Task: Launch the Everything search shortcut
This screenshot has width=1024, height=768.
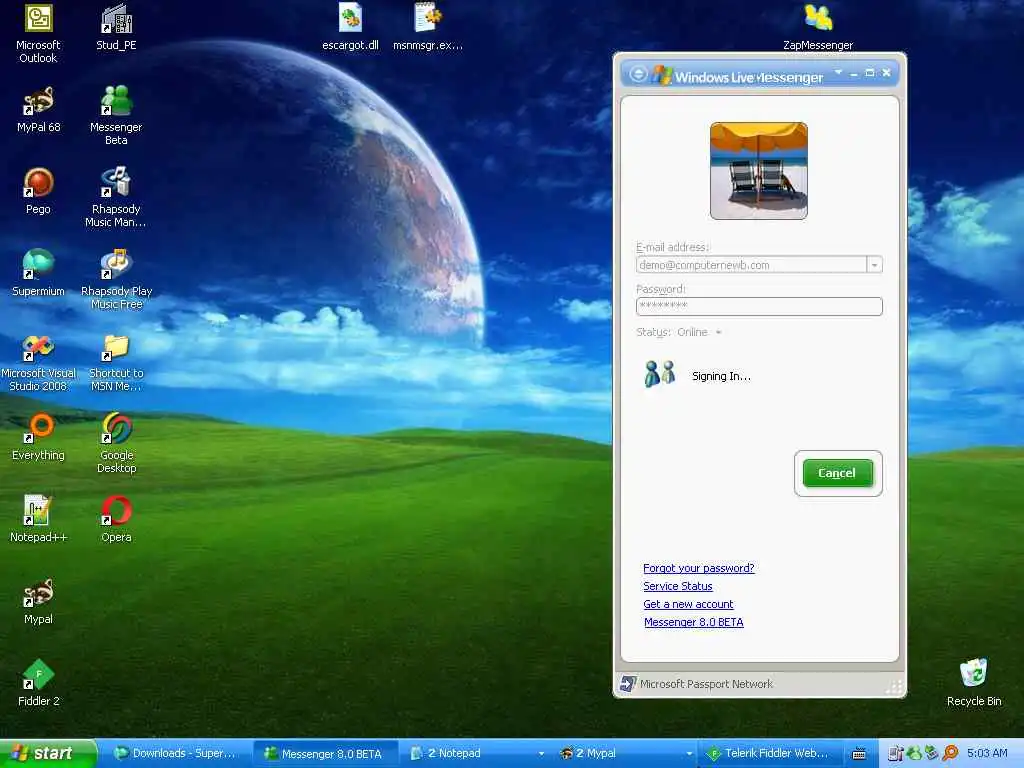Action: click(x=38, y=437)
